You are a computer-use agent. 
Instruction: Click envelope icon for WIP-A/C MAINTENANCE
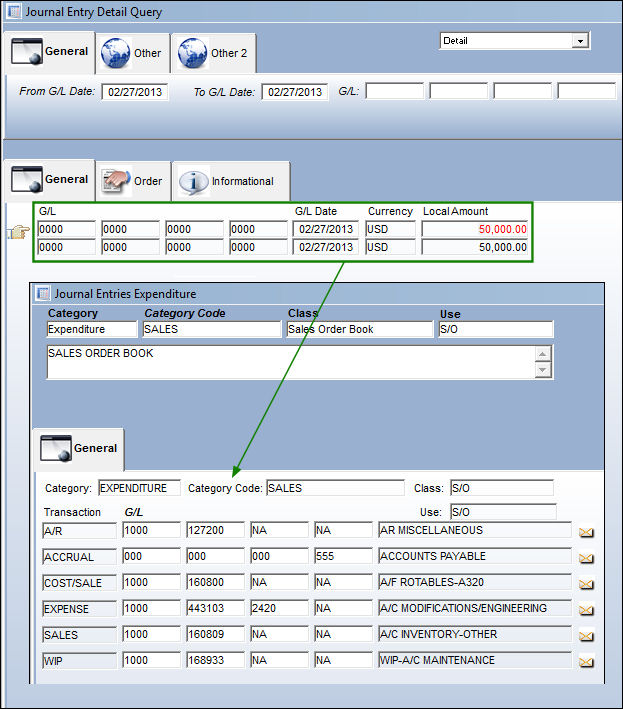click(586, 662)
